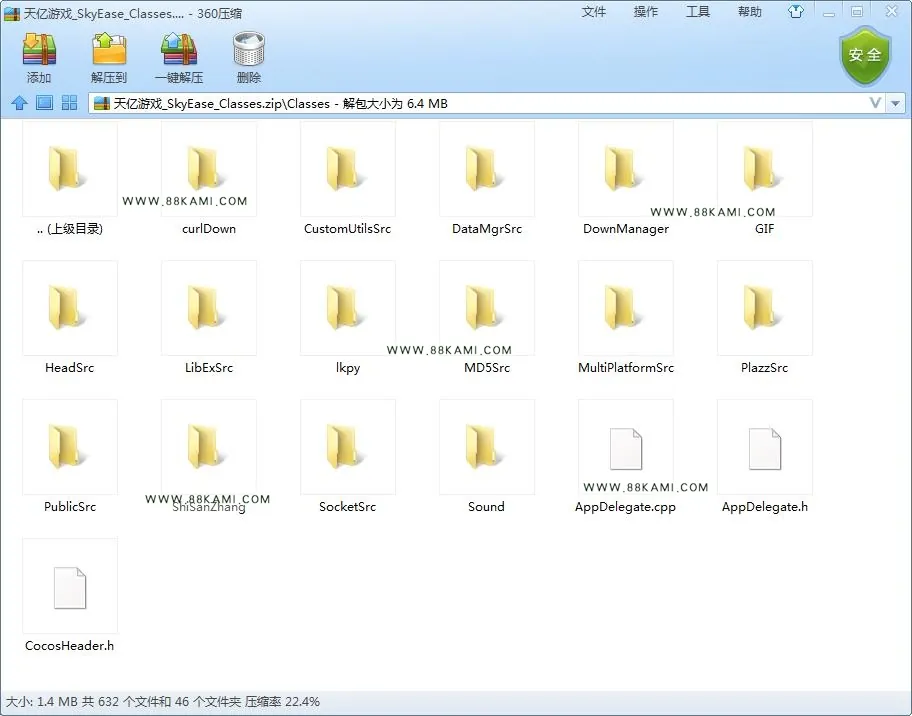Open the 文件 (File) menu
The height and width of the screenshot is (716, 912).
[x=593, y=12]
